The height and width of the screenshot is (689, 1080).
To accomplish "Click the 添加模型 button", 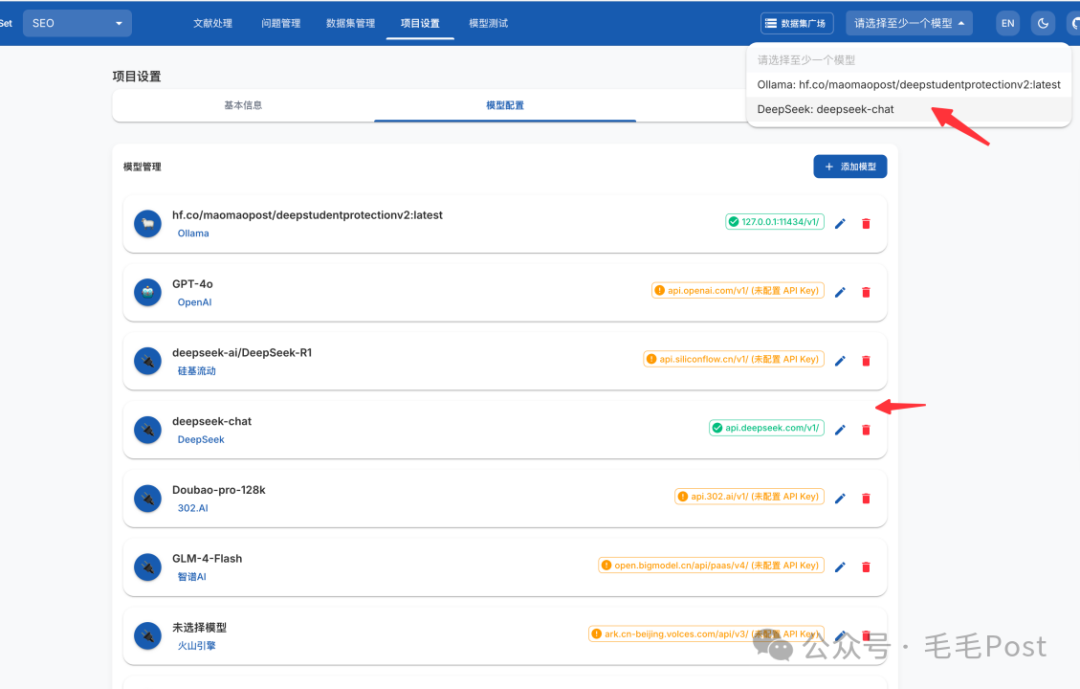I will pyautogui.click(x=849, y=166).
